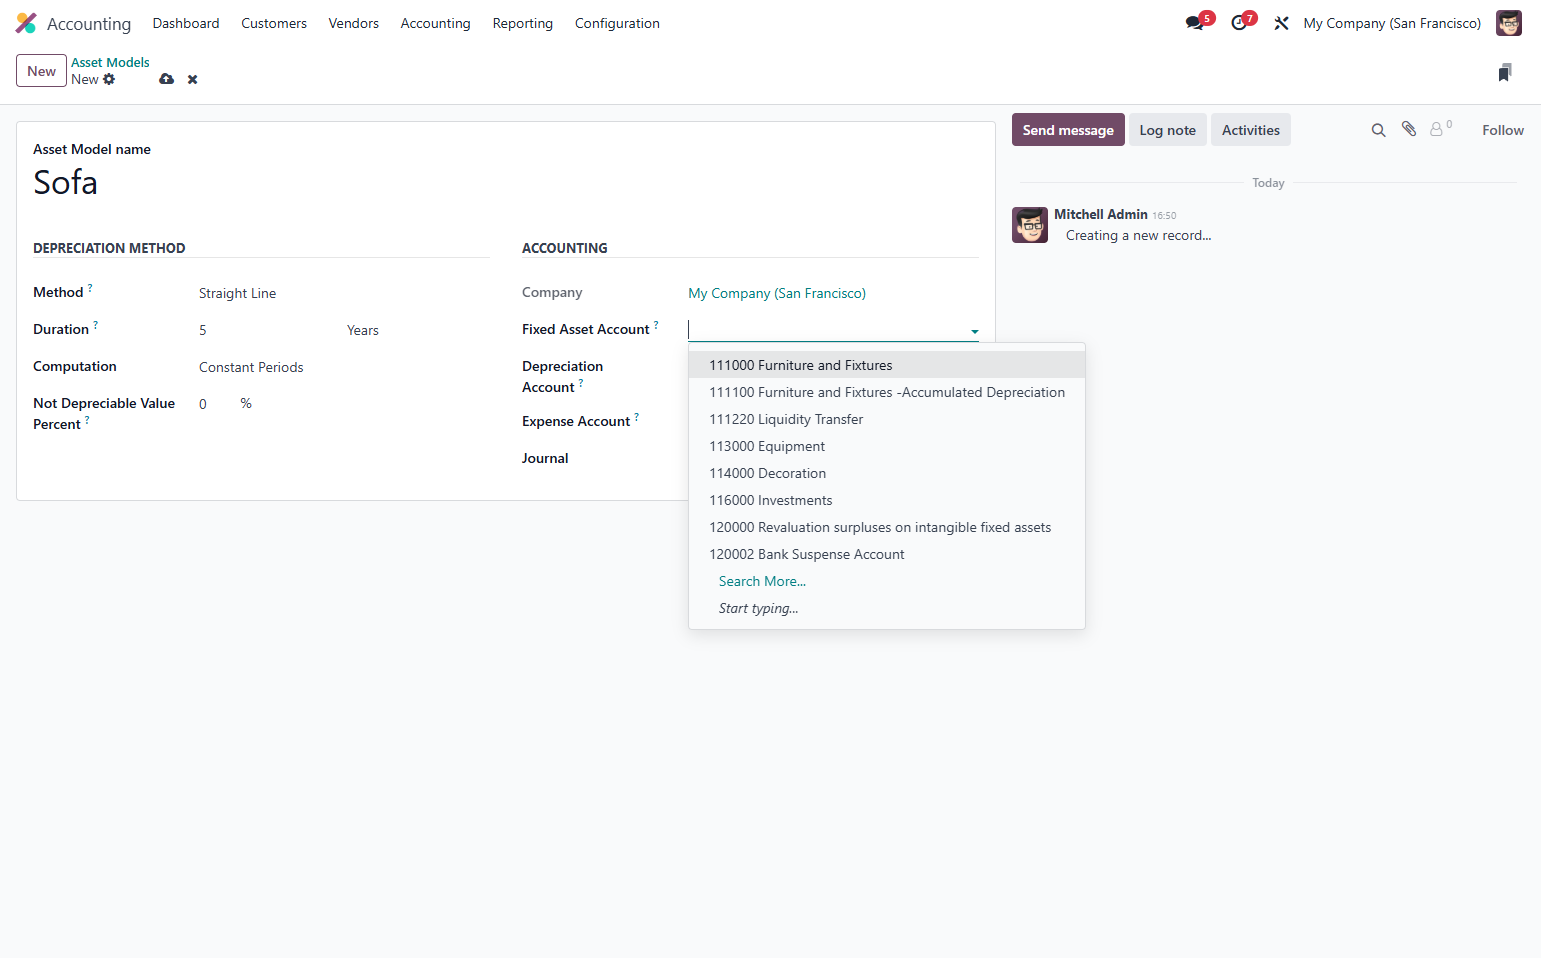
Task: Click the bookmark icon at top right
Action: coord(1504,72)
